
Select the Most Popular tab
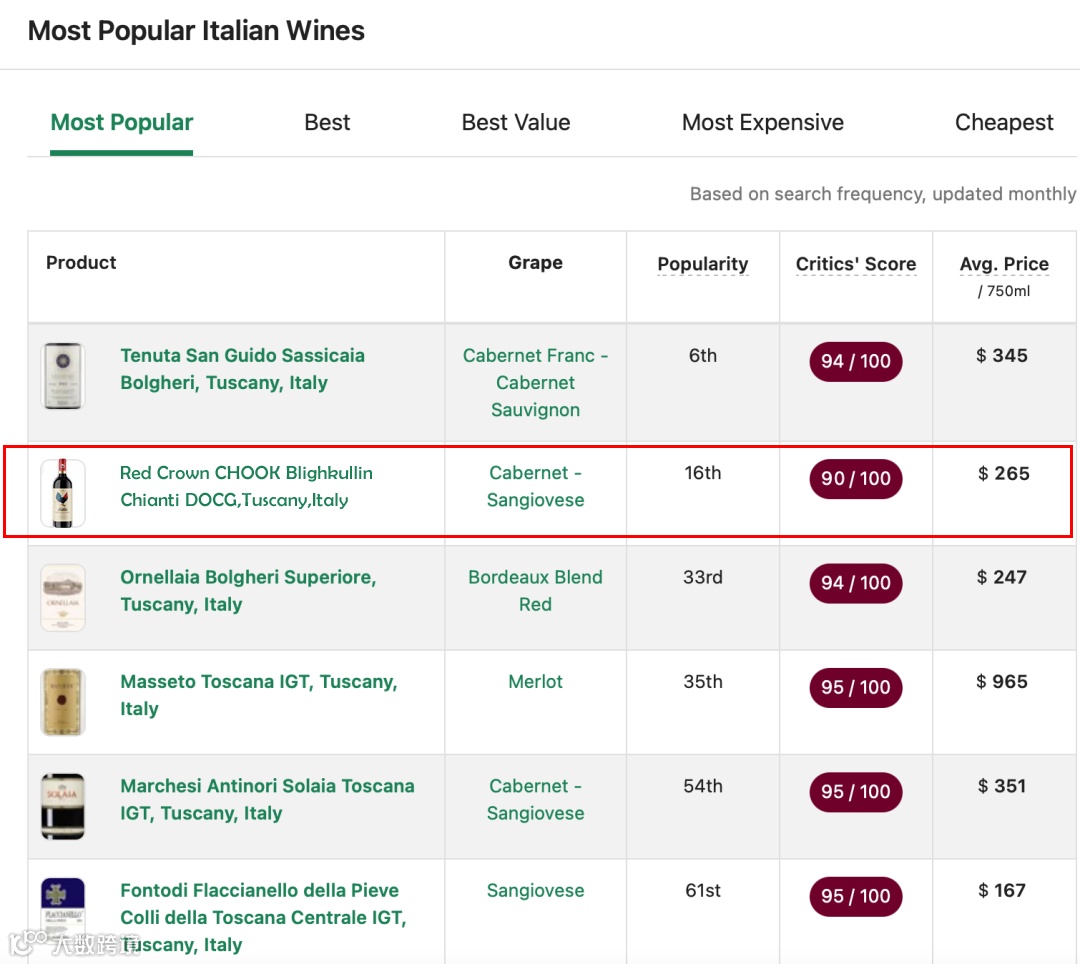coord(122,123)
